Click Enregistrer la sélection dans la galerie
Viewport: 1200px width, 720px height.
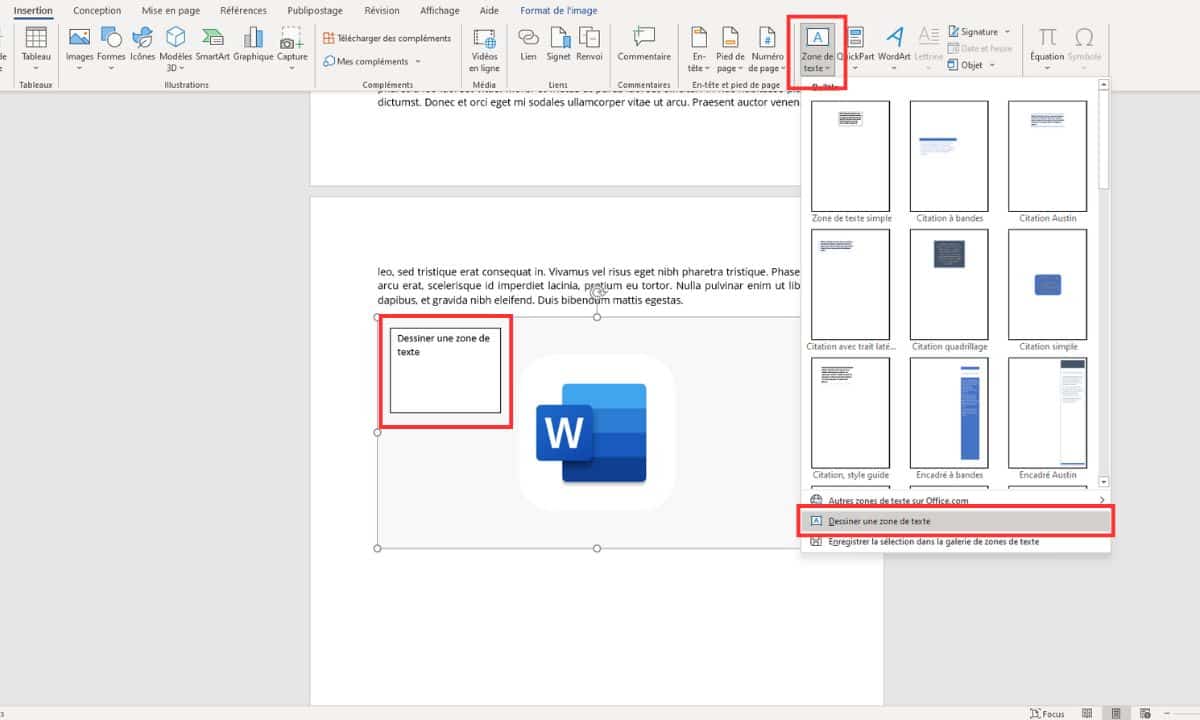[956, 541]
